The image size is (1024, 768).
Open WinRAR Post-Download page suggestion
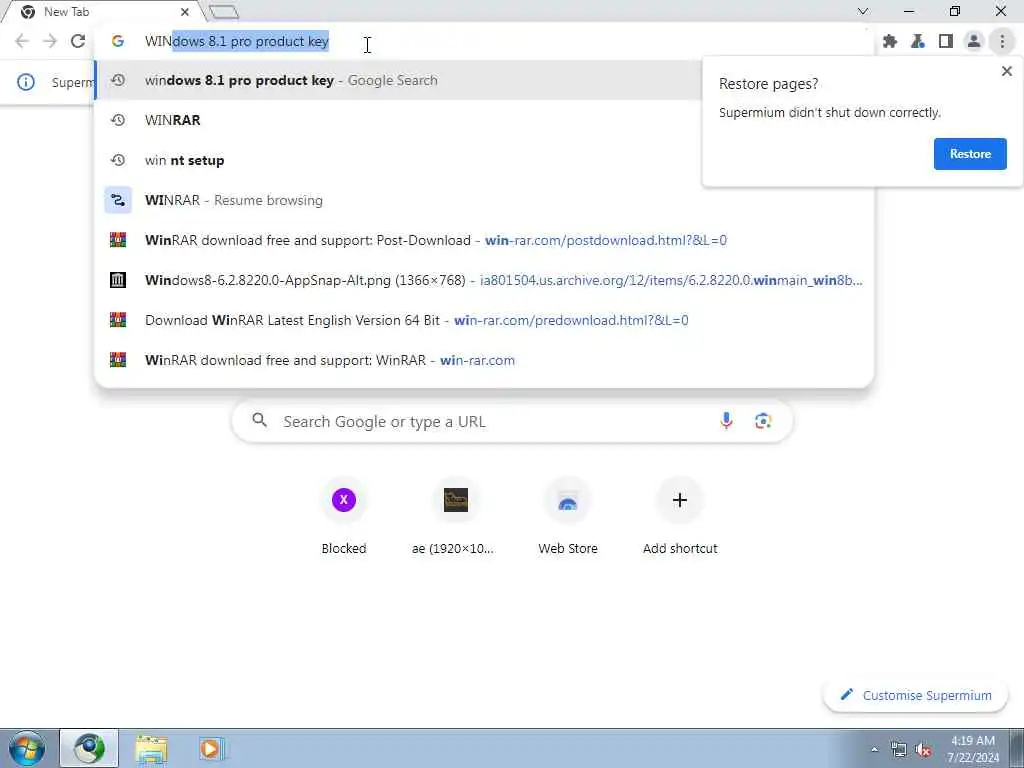coord(484,240)
